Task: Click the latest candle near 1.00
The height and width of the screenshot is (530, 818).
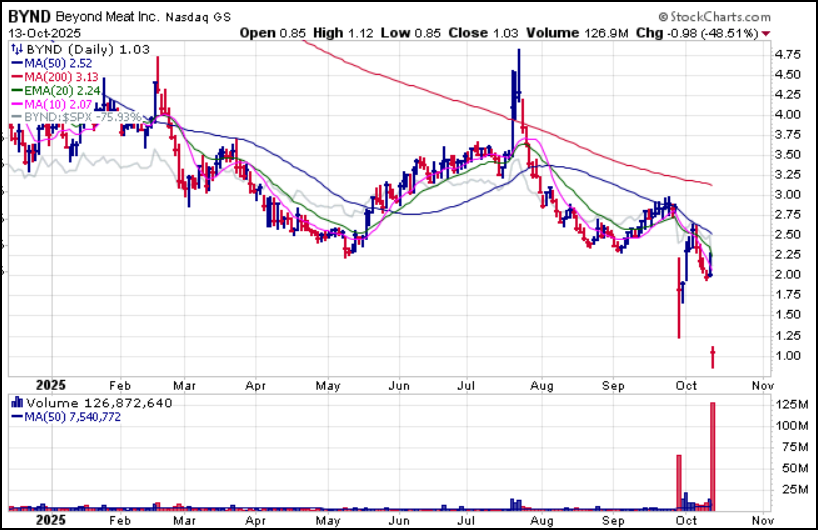Action: (713, 357)
